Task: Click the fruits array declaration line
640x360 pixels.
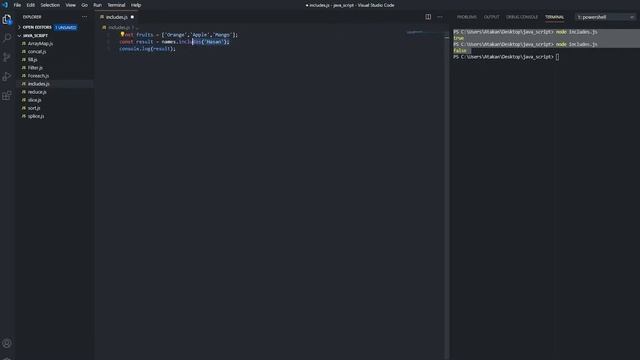Action: pyautogui.click(x=179, y=35)
